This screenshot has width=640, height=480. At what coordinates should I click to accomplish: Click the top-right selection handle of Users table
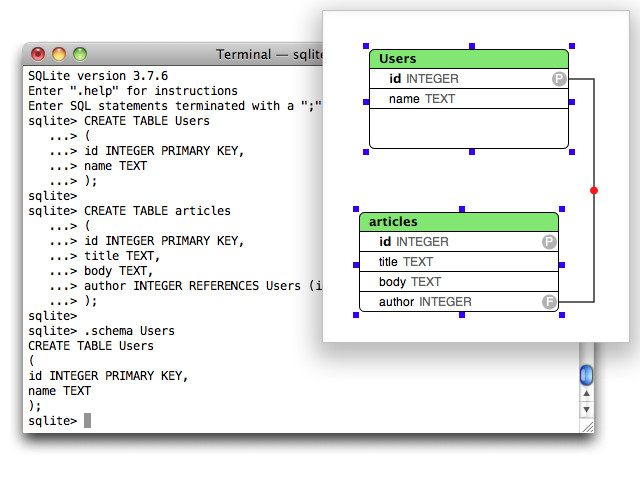pyautogui.click(x=572, y=46)
